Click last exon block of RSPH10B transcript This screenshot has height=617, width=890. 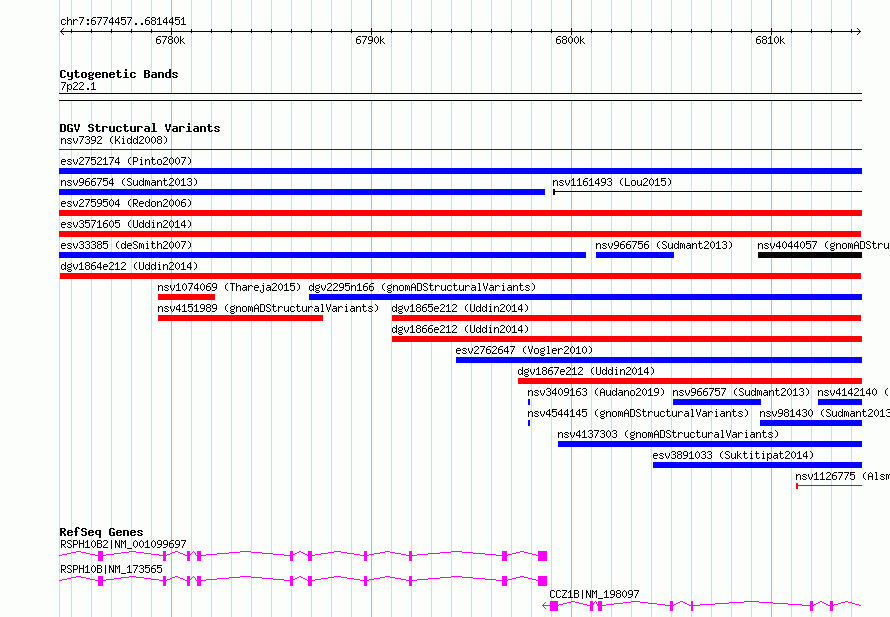(x=543, y=581)
